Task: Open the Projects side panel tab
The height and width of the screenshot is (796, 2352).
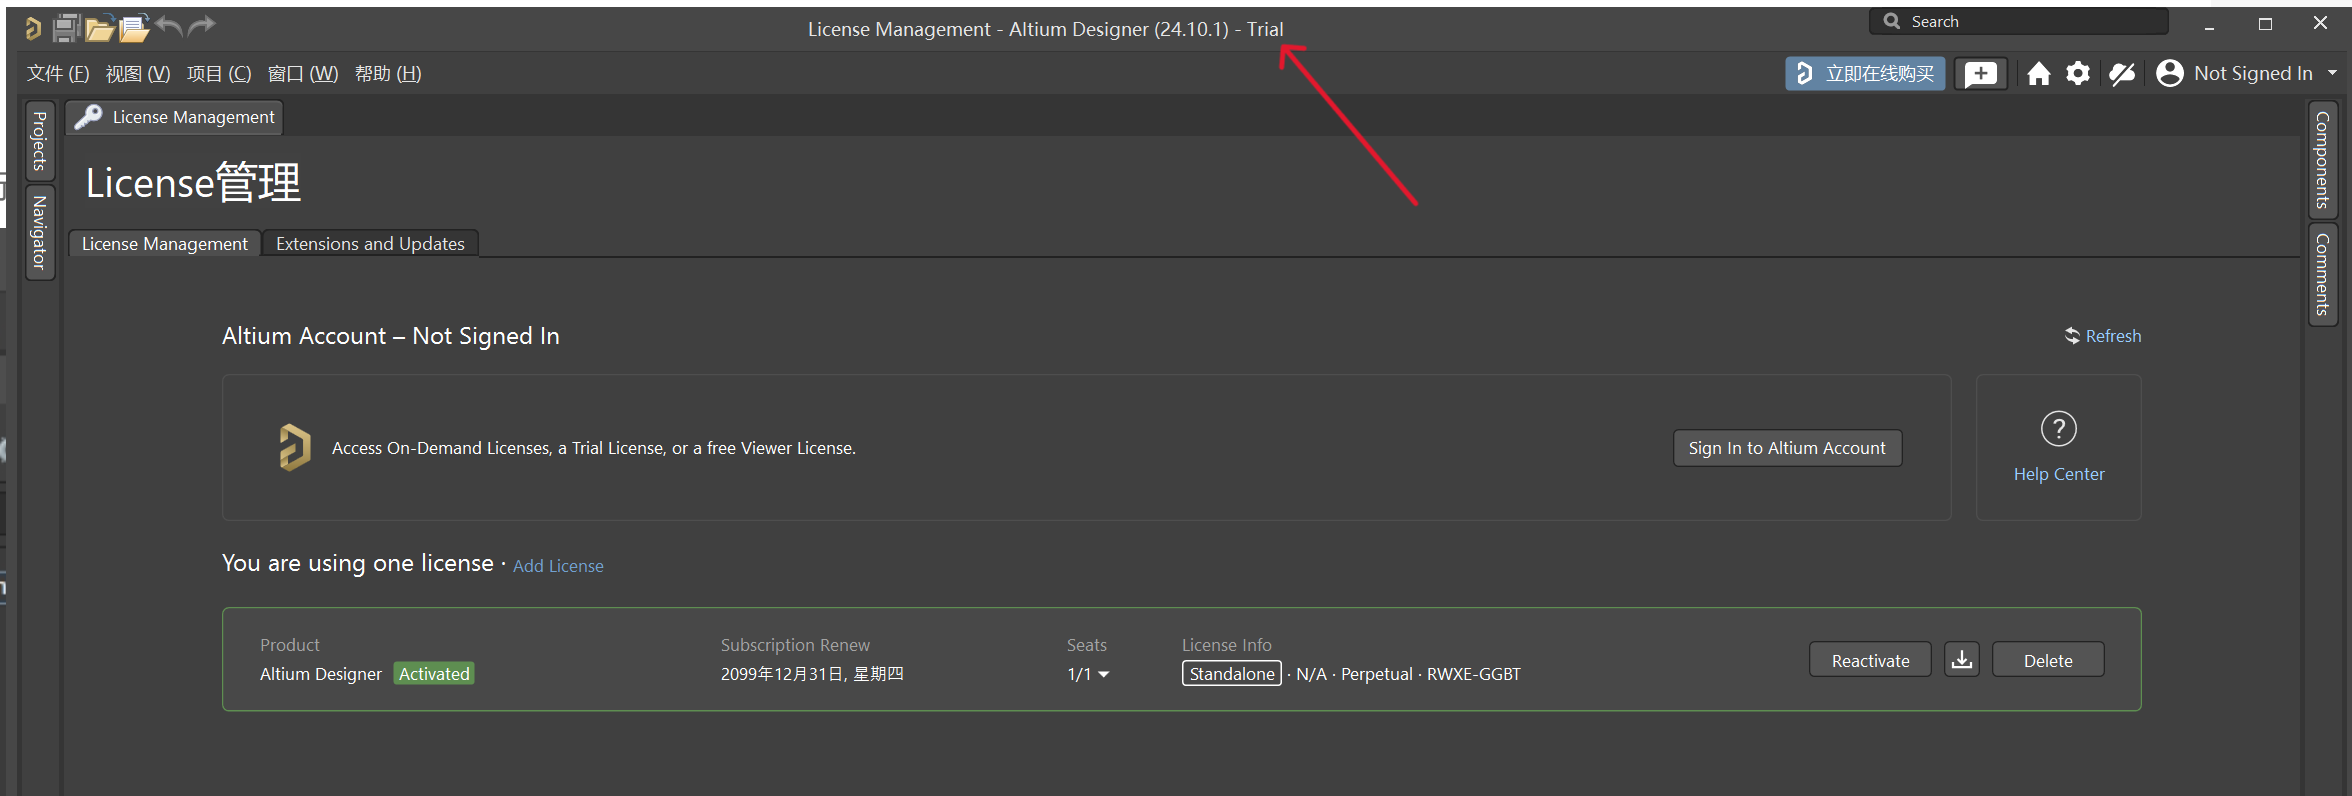Action: [39, 141]
